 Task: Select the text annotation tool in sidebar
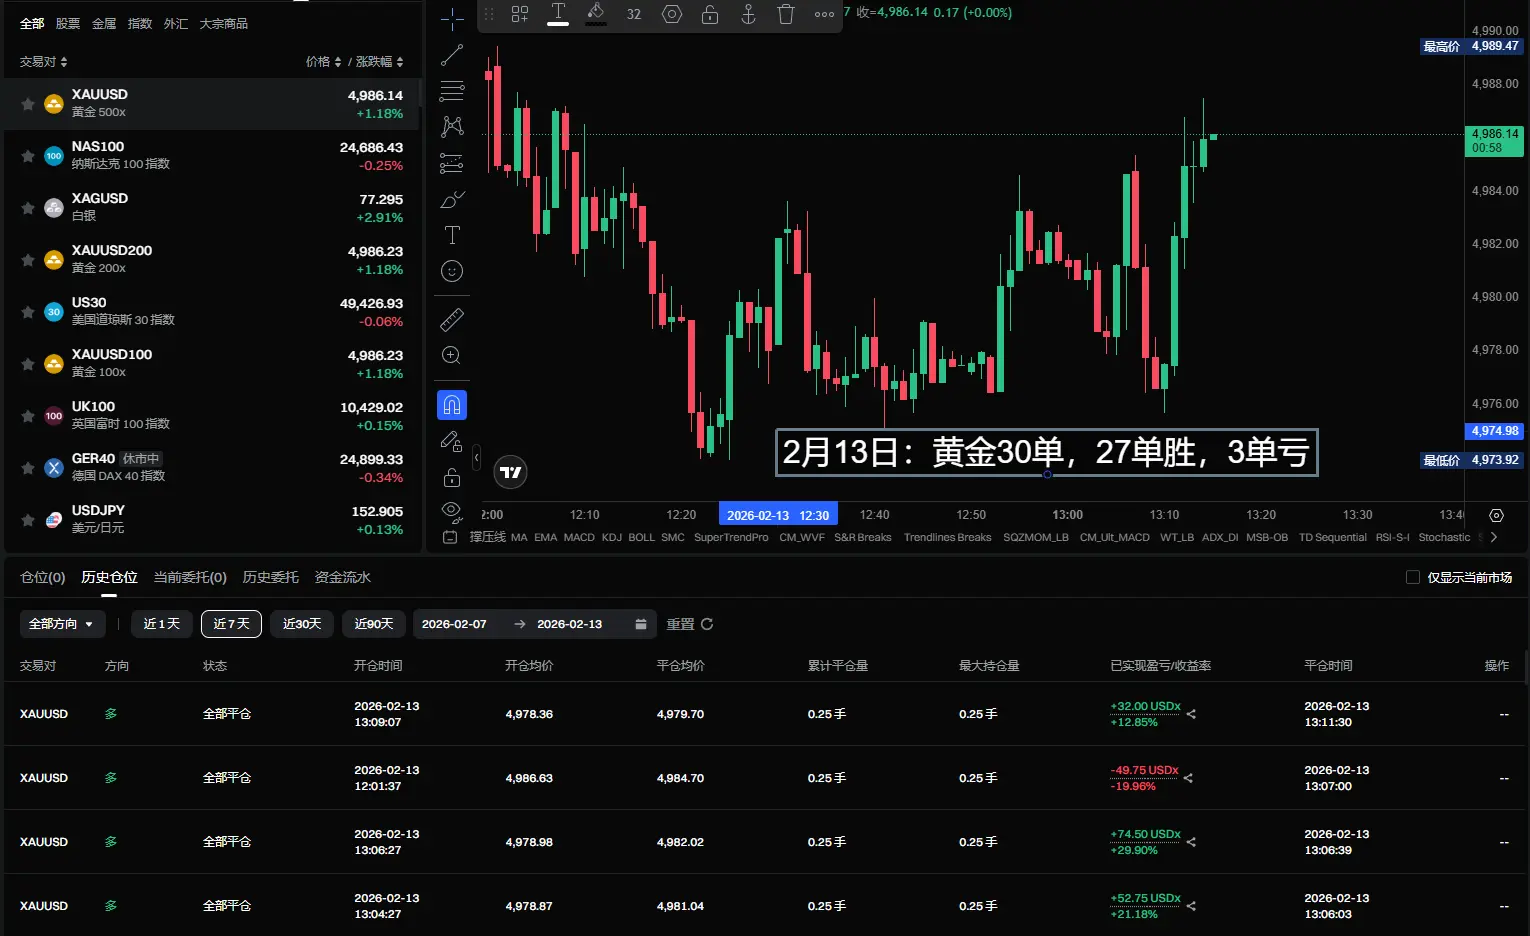coord(452,235)
